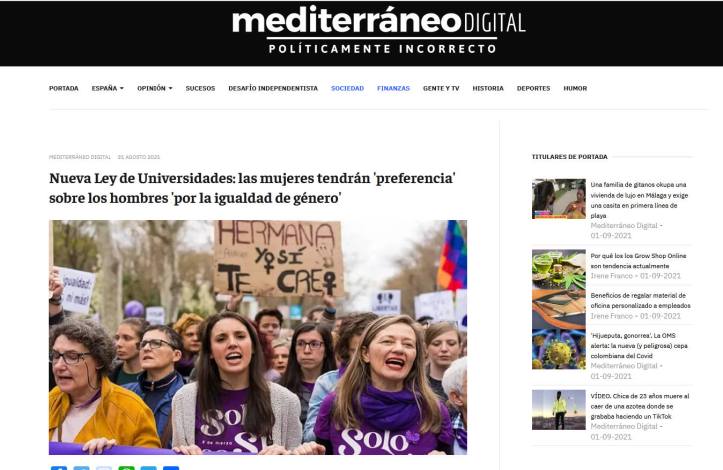Screen dimensions: 723x470
Task: Open the Desafío Independentista section
Action: (x=273, y=88)
